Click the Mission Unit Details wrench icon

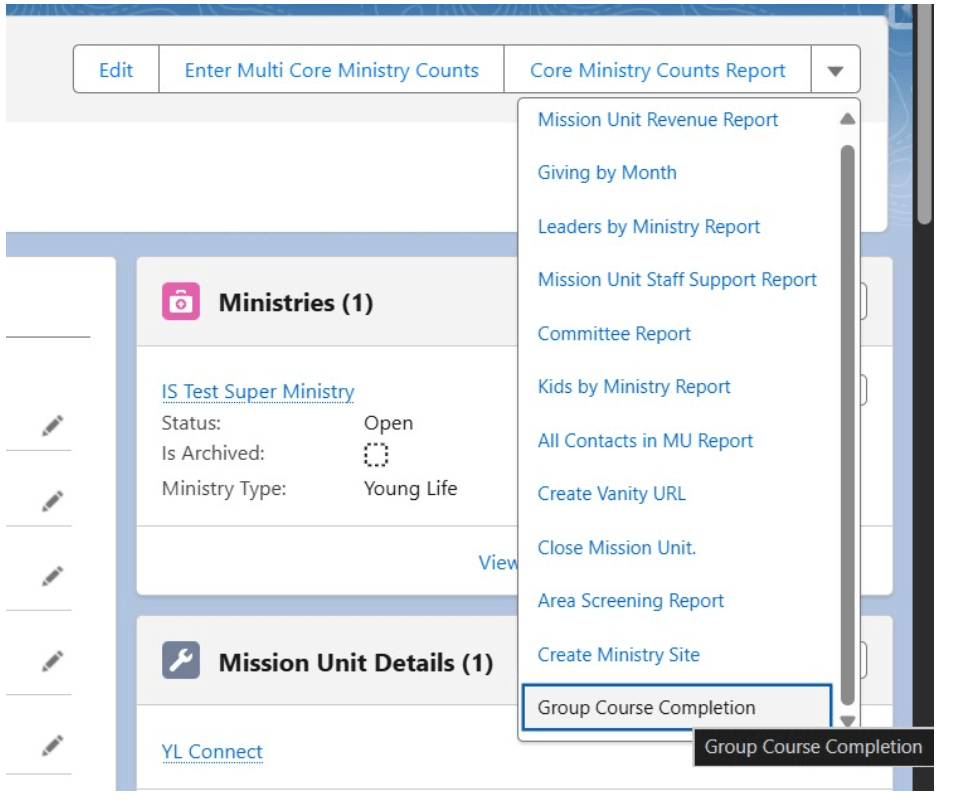pyautogui.click(x=181, y=662)
